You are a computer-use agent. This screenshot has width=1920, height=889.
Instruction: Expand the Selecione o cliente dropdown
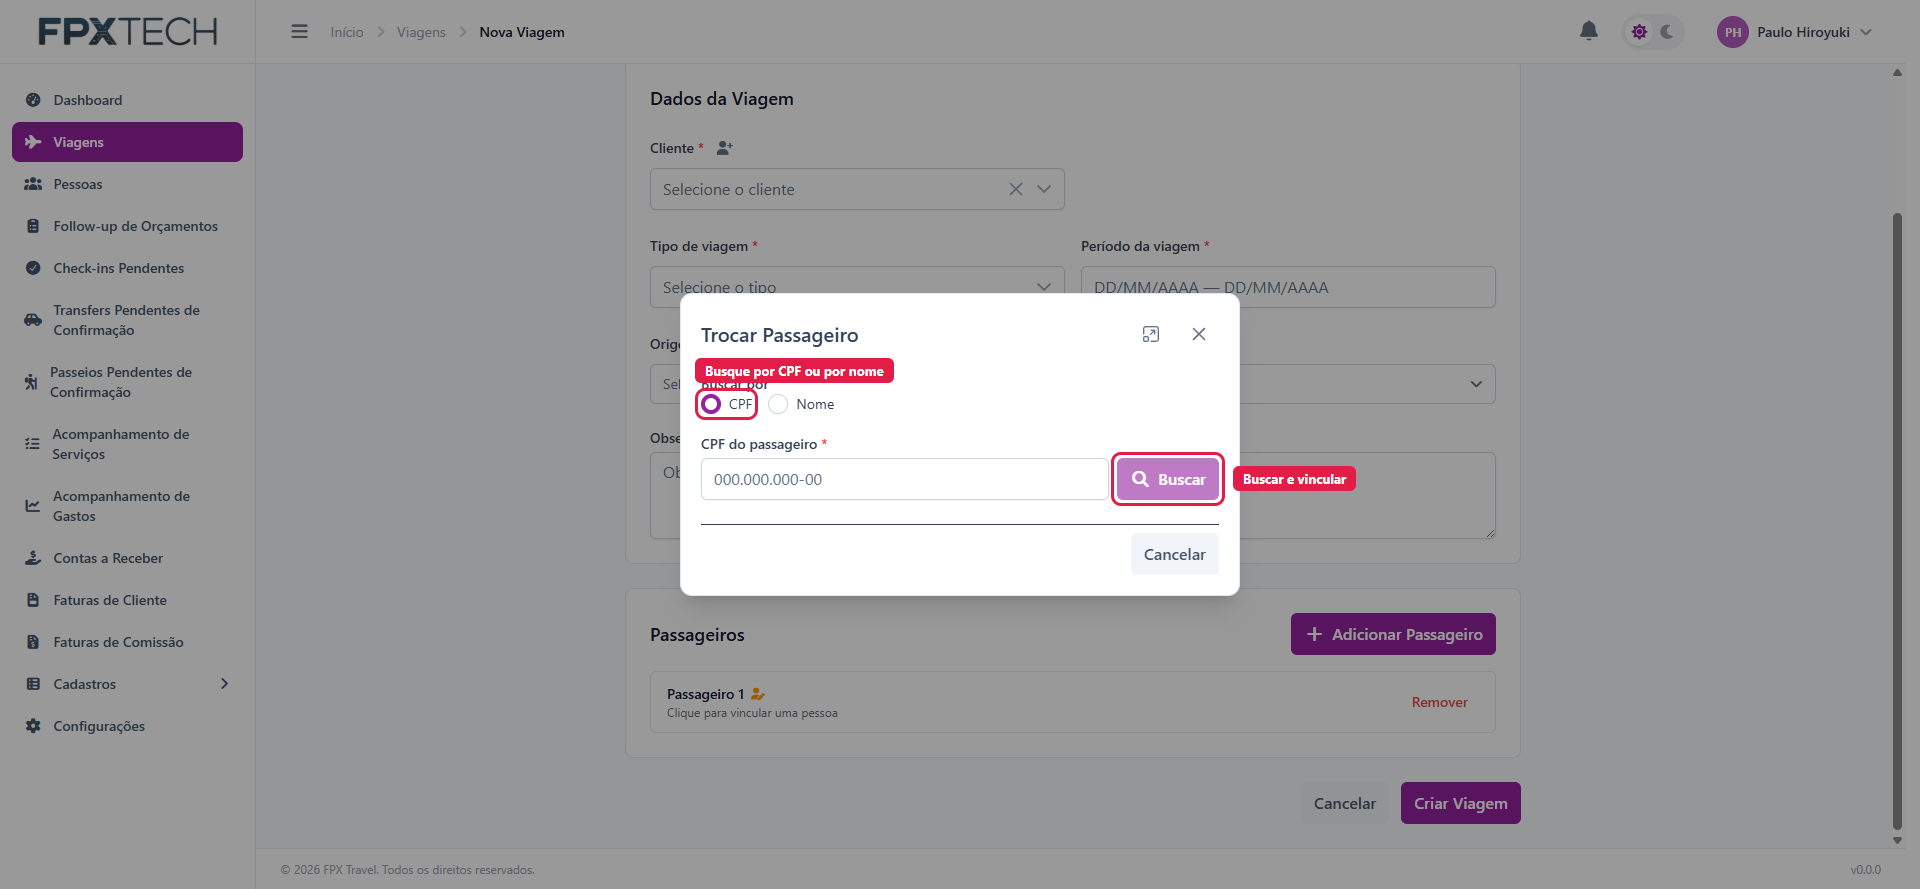point(1044,189)
